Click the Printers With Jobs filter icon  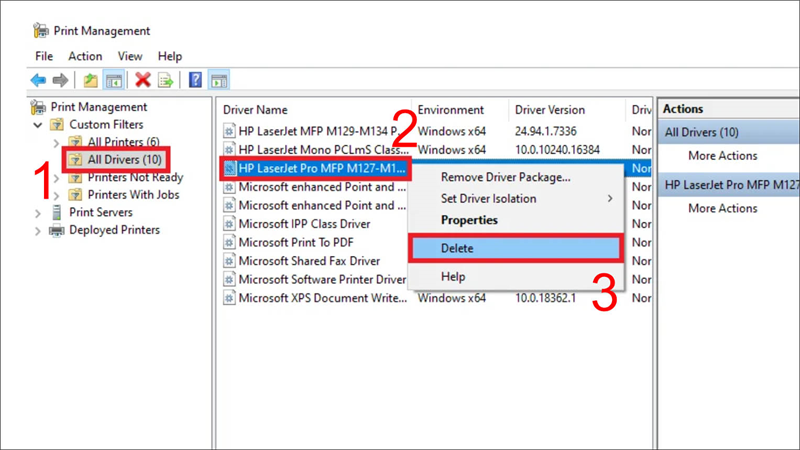pos(76,194)
